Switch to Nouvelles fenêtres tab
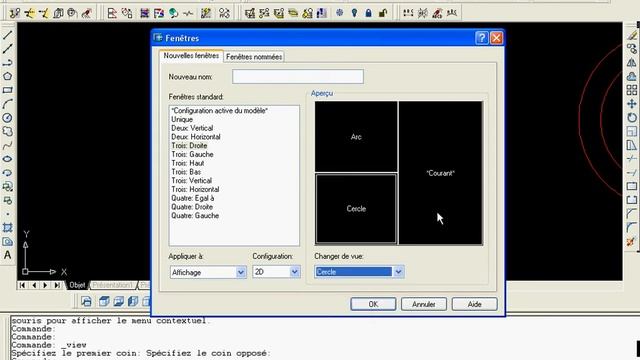 (x=191, y=56)
